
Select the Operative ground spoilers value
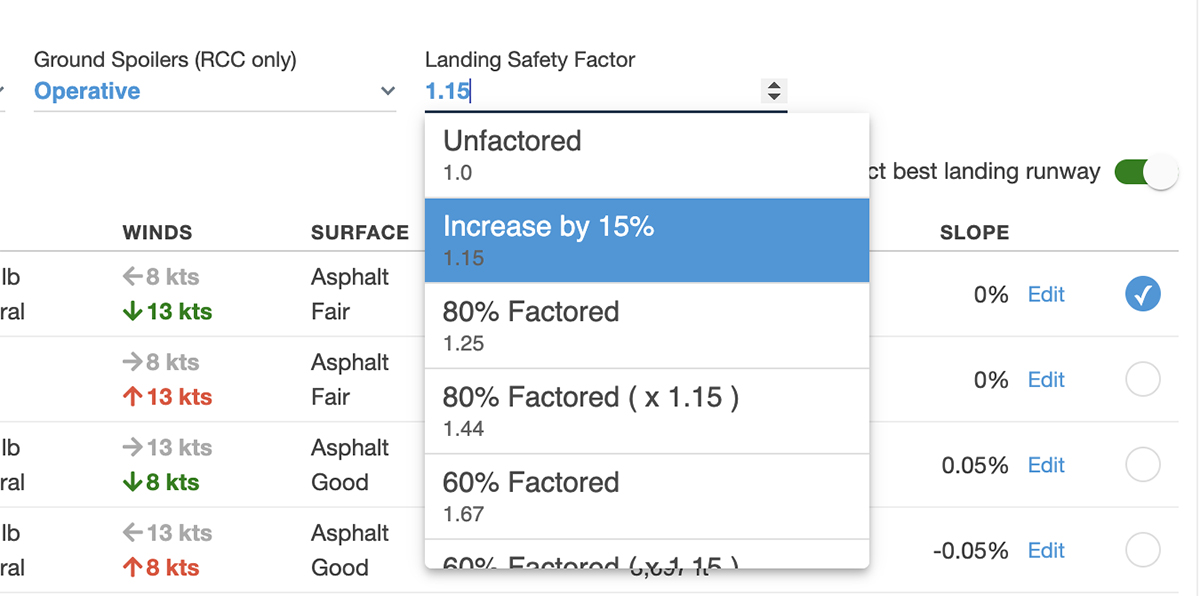87,92
